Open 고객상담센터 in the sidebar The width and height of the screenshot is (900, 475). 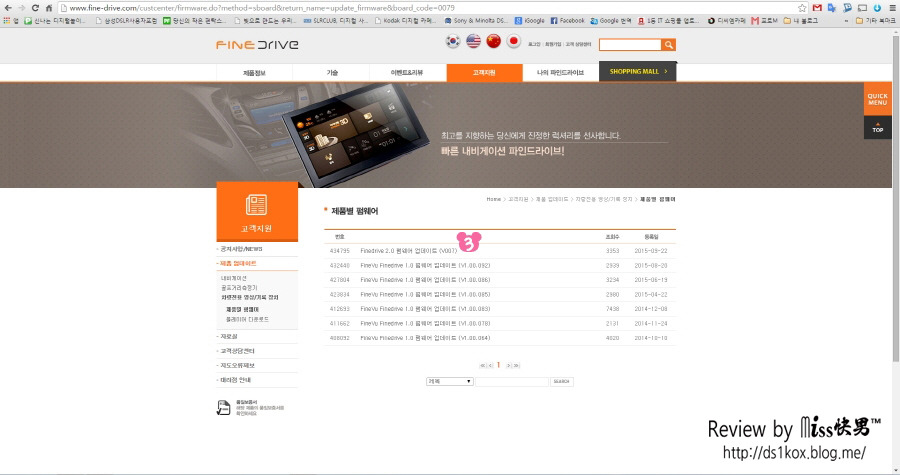point(237,351)
